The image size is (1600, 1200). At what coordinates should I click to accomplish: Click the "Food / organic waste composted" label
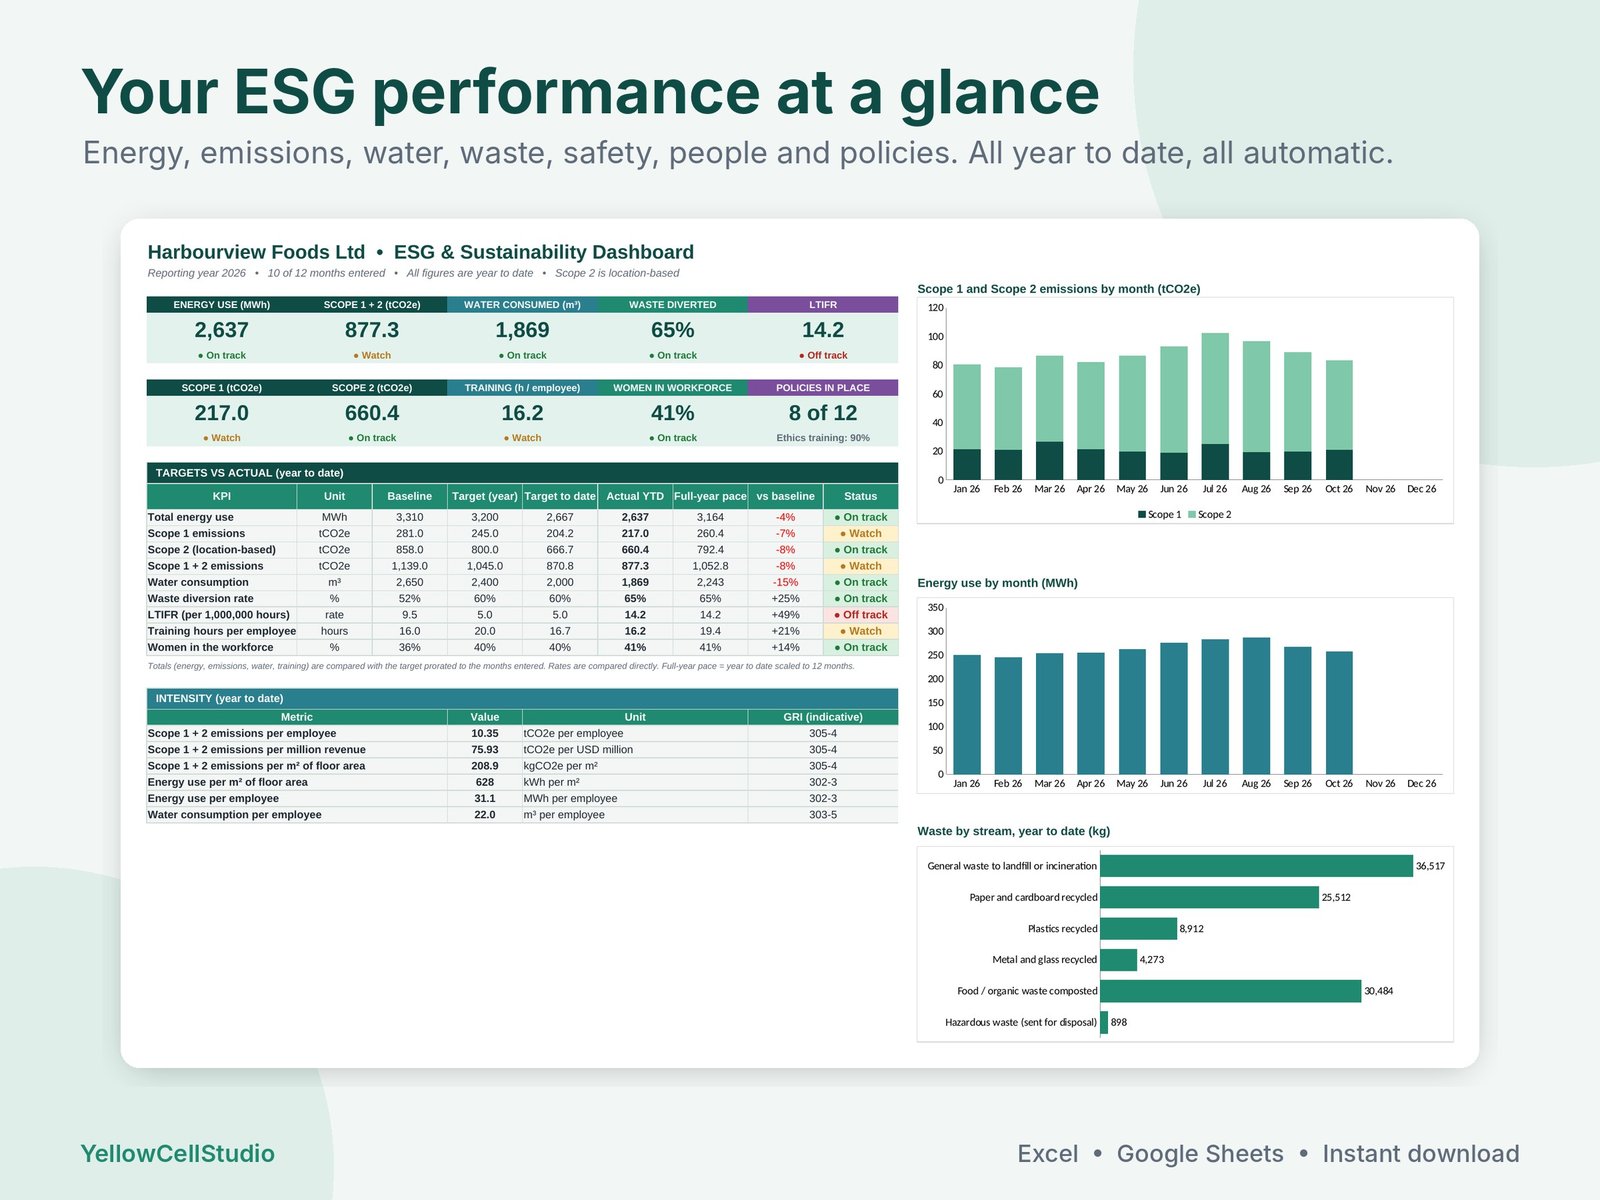1027,991
